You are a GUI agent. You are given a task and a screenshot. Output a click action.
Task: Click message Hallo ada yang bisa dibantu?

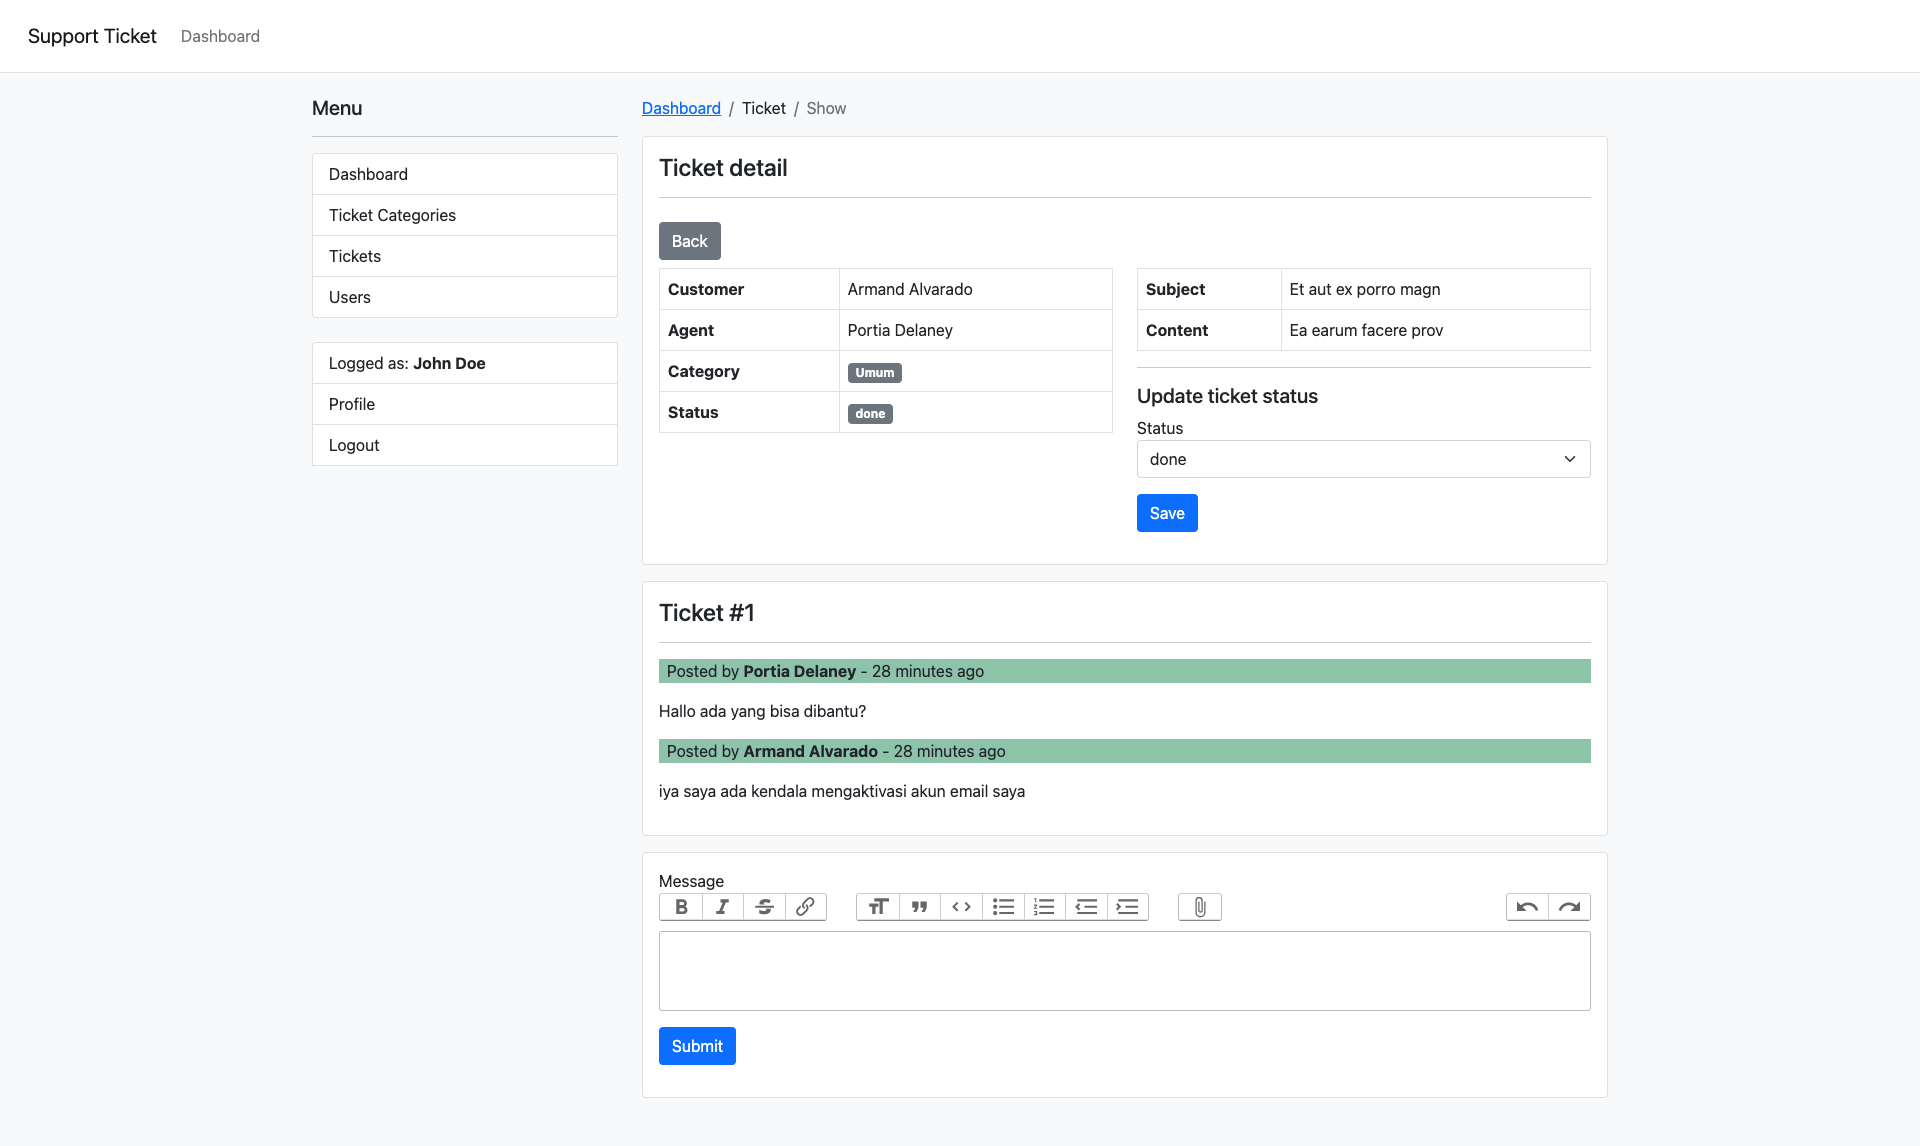(x=762, y=711)
